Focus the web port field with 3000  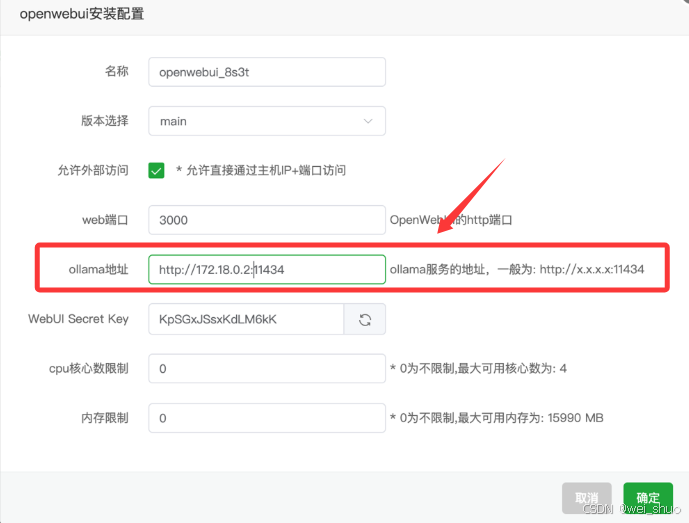pos(267,220)
